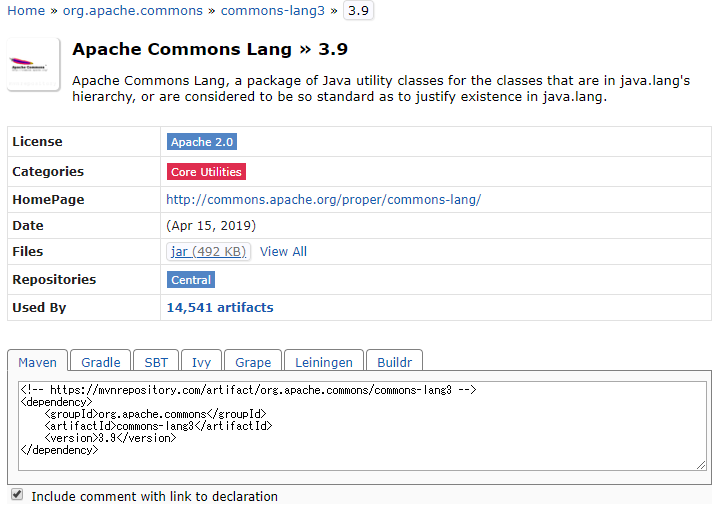Open the 14,541 artifacts link

click(x=219, y=308)
